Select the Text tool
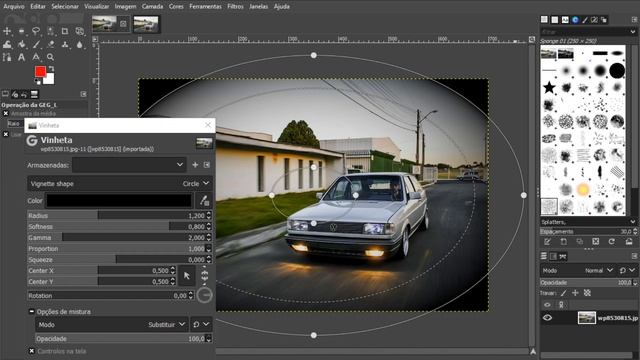The width and height of the screenshot is (640, 360). pos(21,58)
